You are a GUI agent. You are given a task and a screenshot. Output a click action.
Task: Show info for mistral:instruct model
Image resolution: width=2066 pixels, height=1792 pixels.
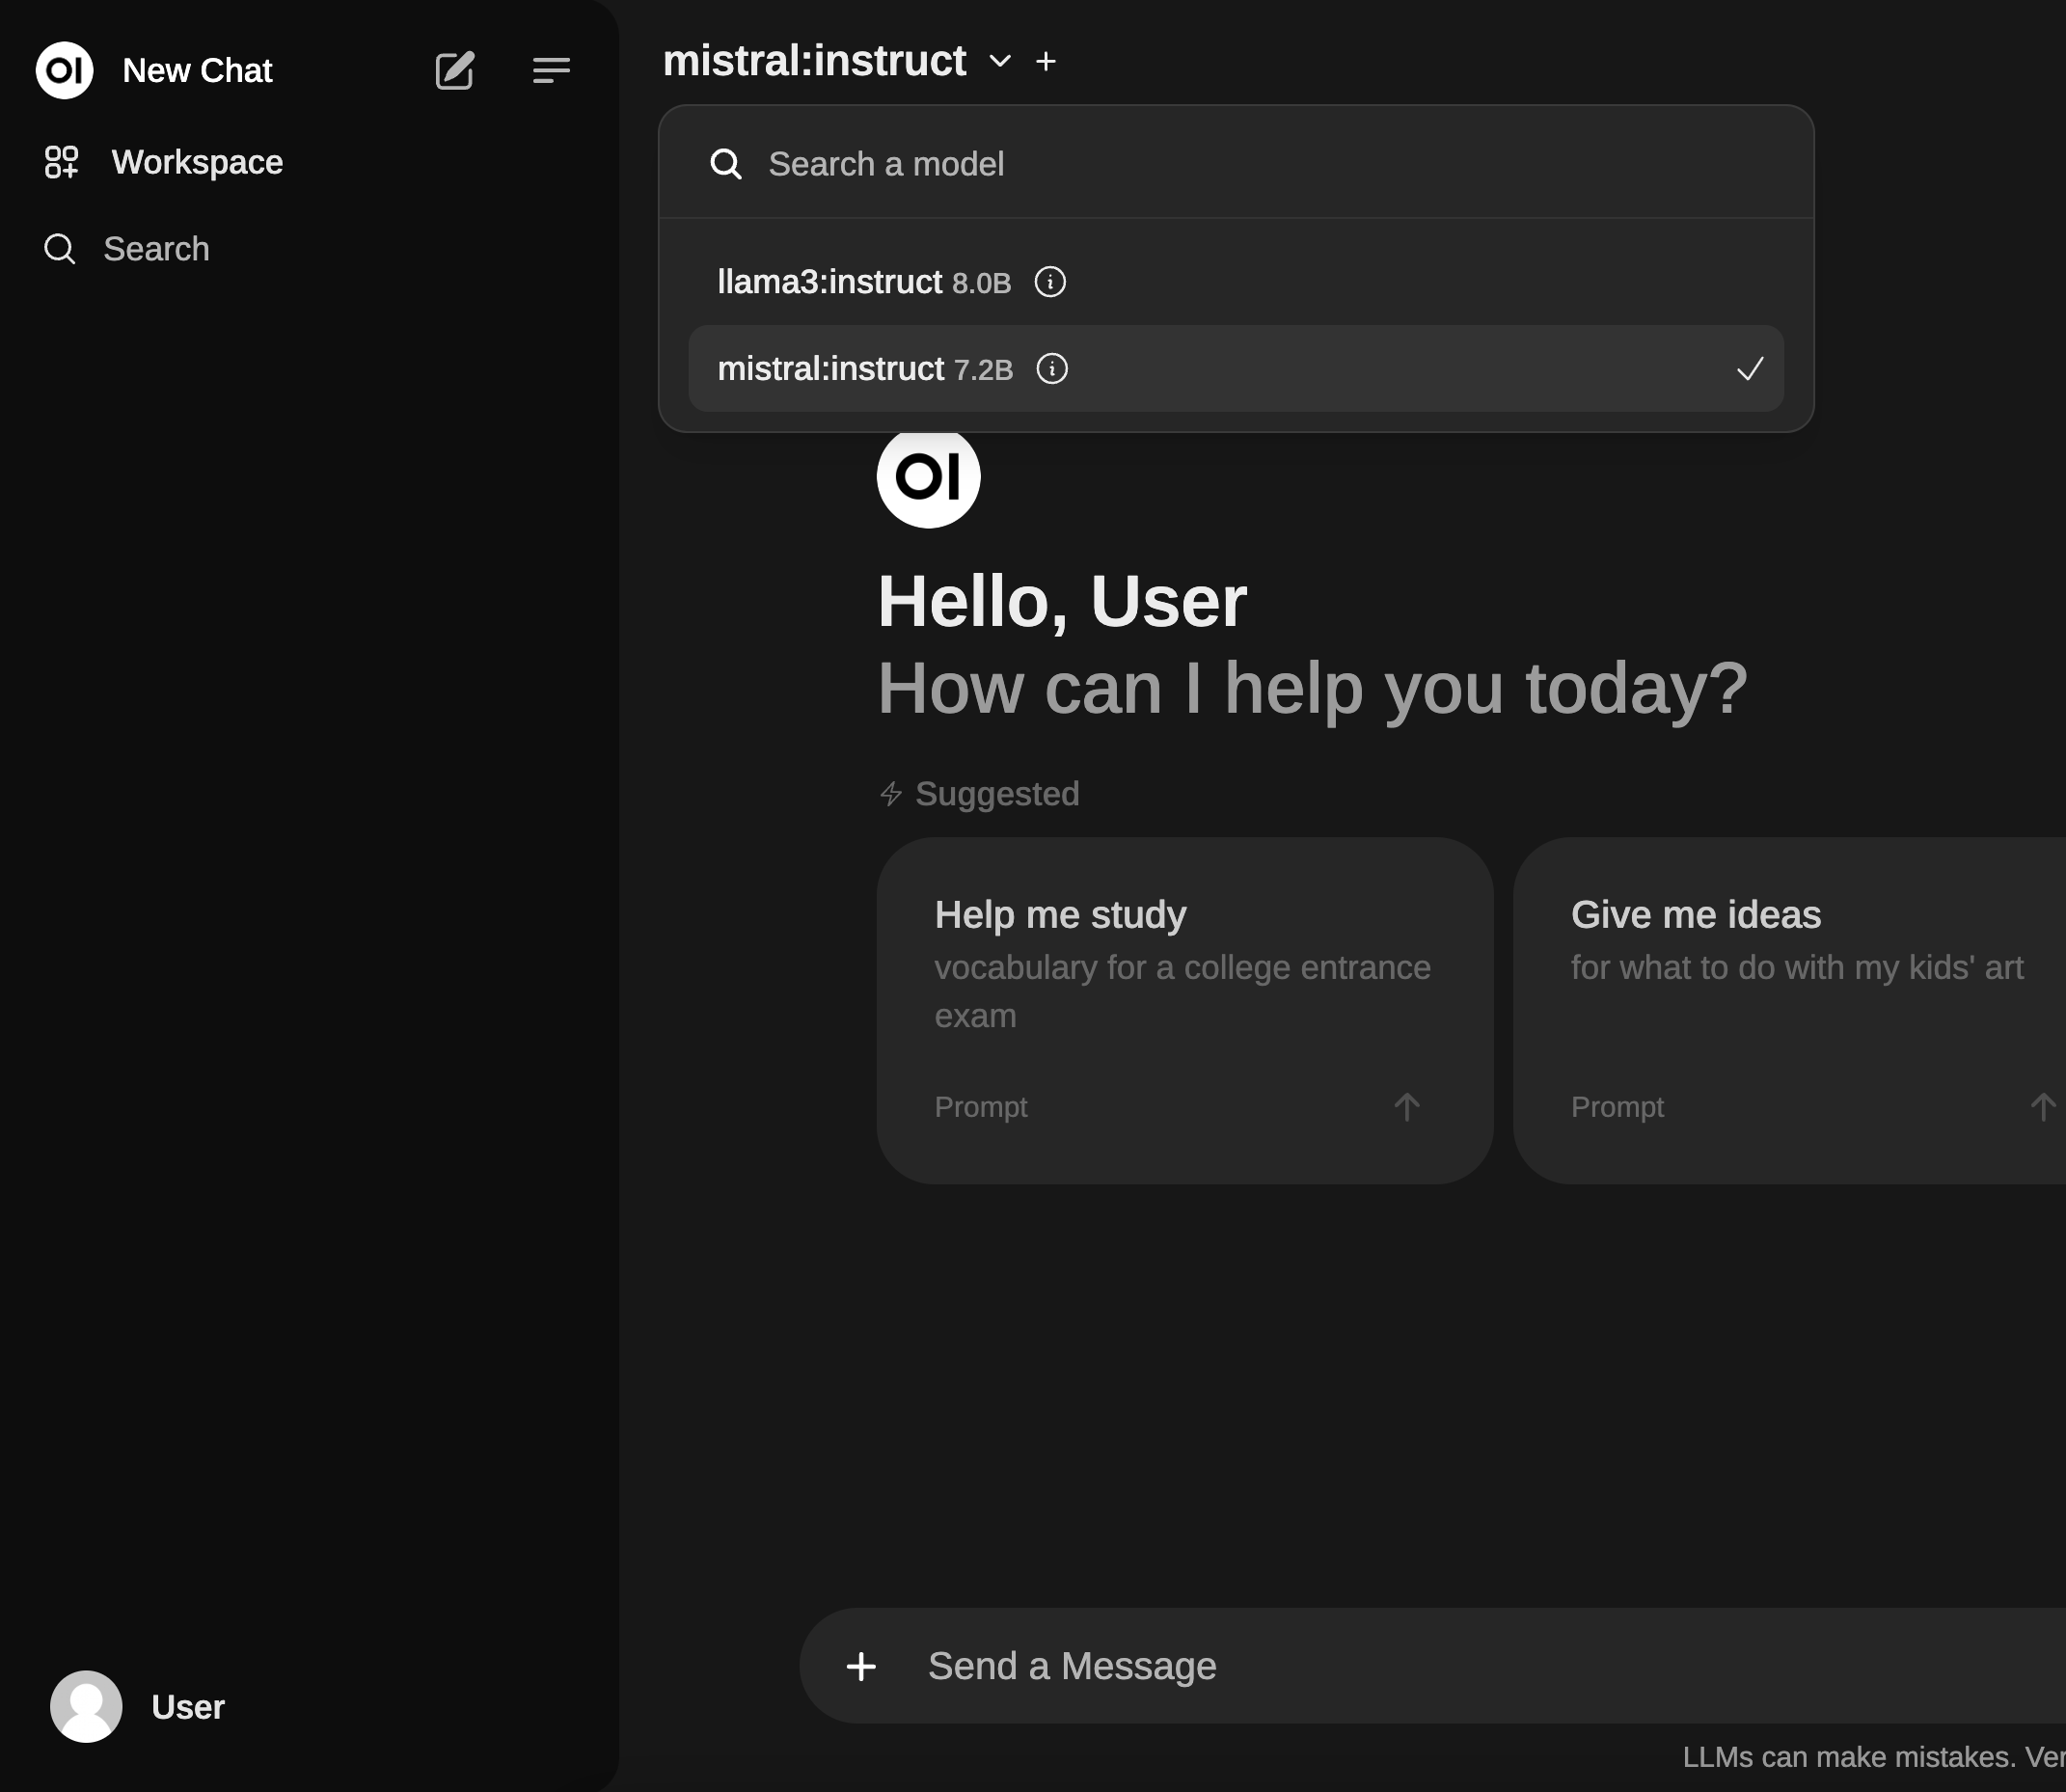pos(1051,369)
